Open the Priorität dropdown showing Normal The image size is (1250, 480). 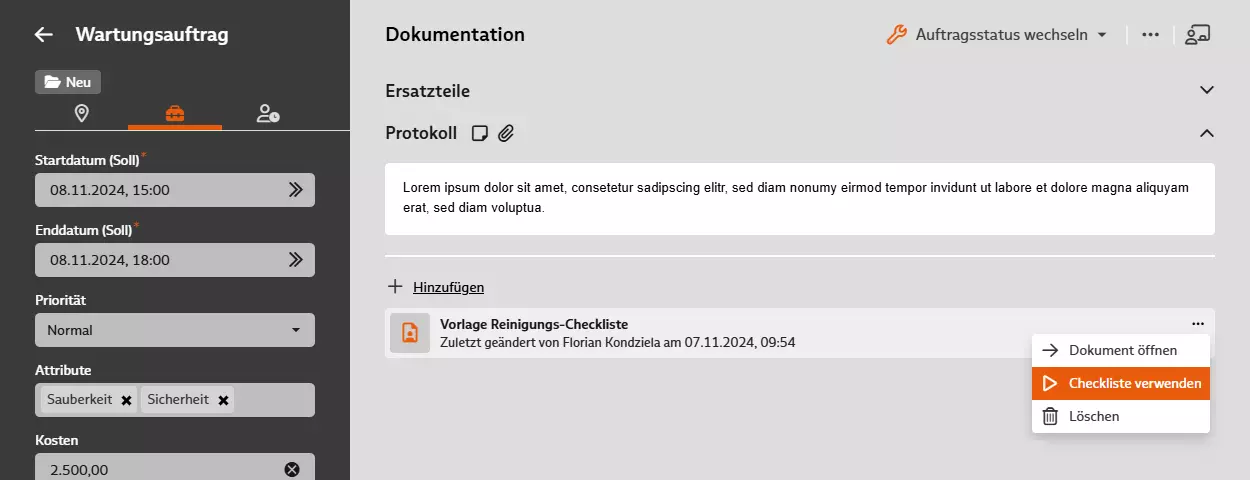click(x=175, y=330)
